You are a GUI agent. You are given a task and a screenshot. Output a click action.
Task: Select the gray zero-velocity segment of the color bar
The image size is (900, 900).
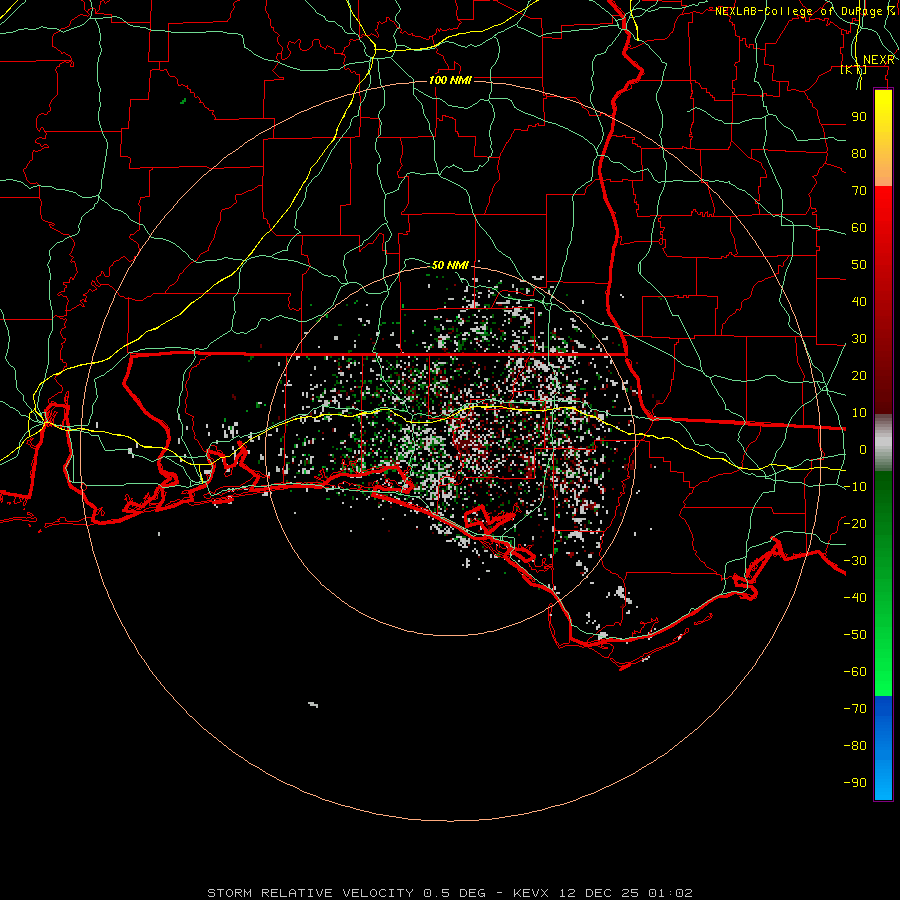click(883, 443)
